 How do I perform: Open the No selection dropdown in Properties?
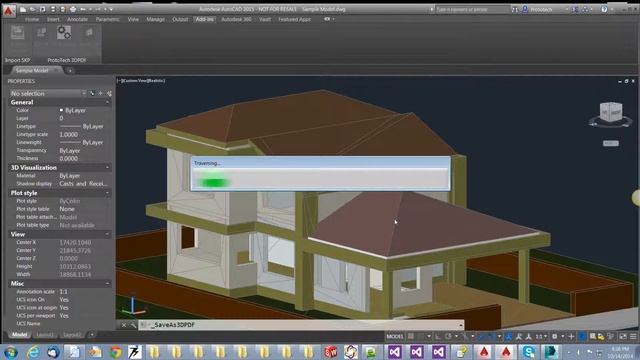(x=48, y=93)
